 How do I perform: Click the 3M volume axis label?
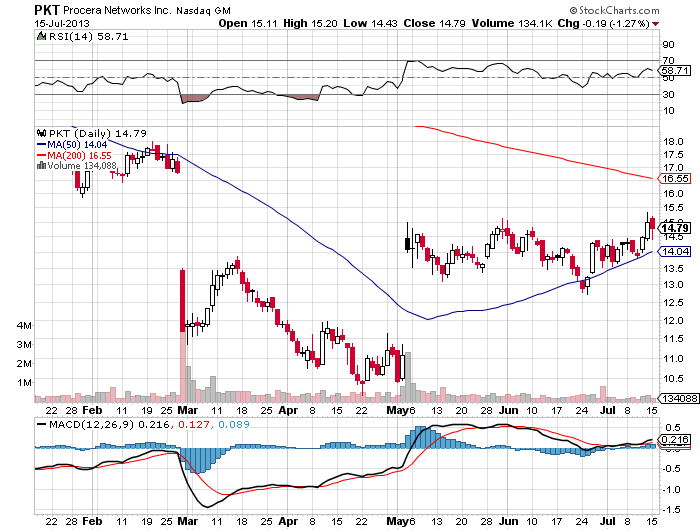point(25,345)
